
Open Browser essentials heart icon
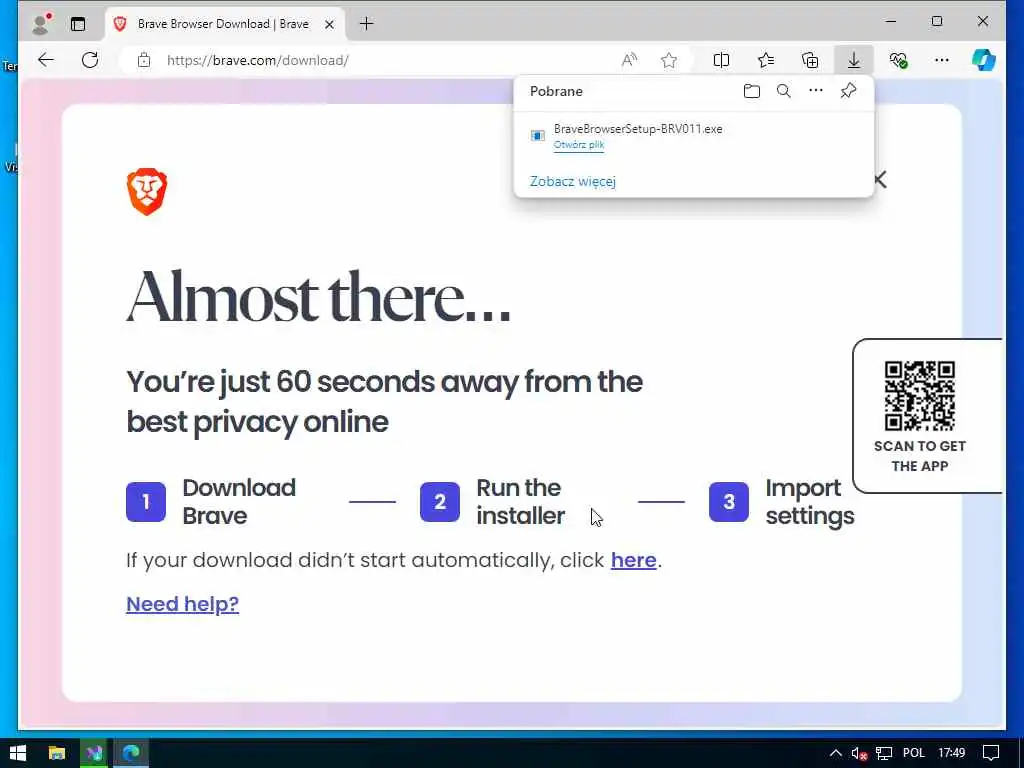coord(899,60)
